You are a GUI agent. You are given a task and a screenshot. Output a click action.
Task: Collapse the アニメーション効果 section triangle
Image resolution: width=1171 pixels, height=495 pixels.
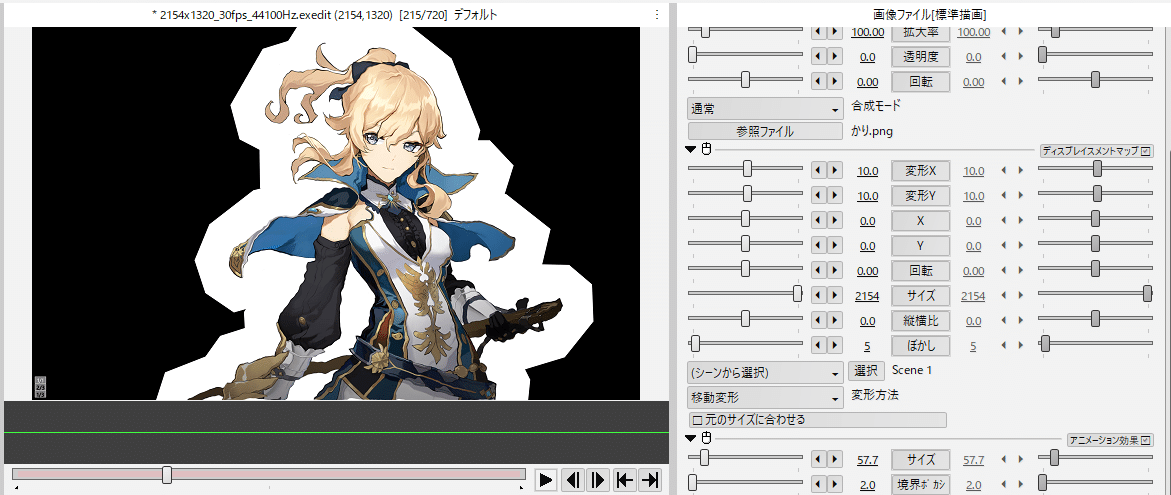tap(691, 438)
